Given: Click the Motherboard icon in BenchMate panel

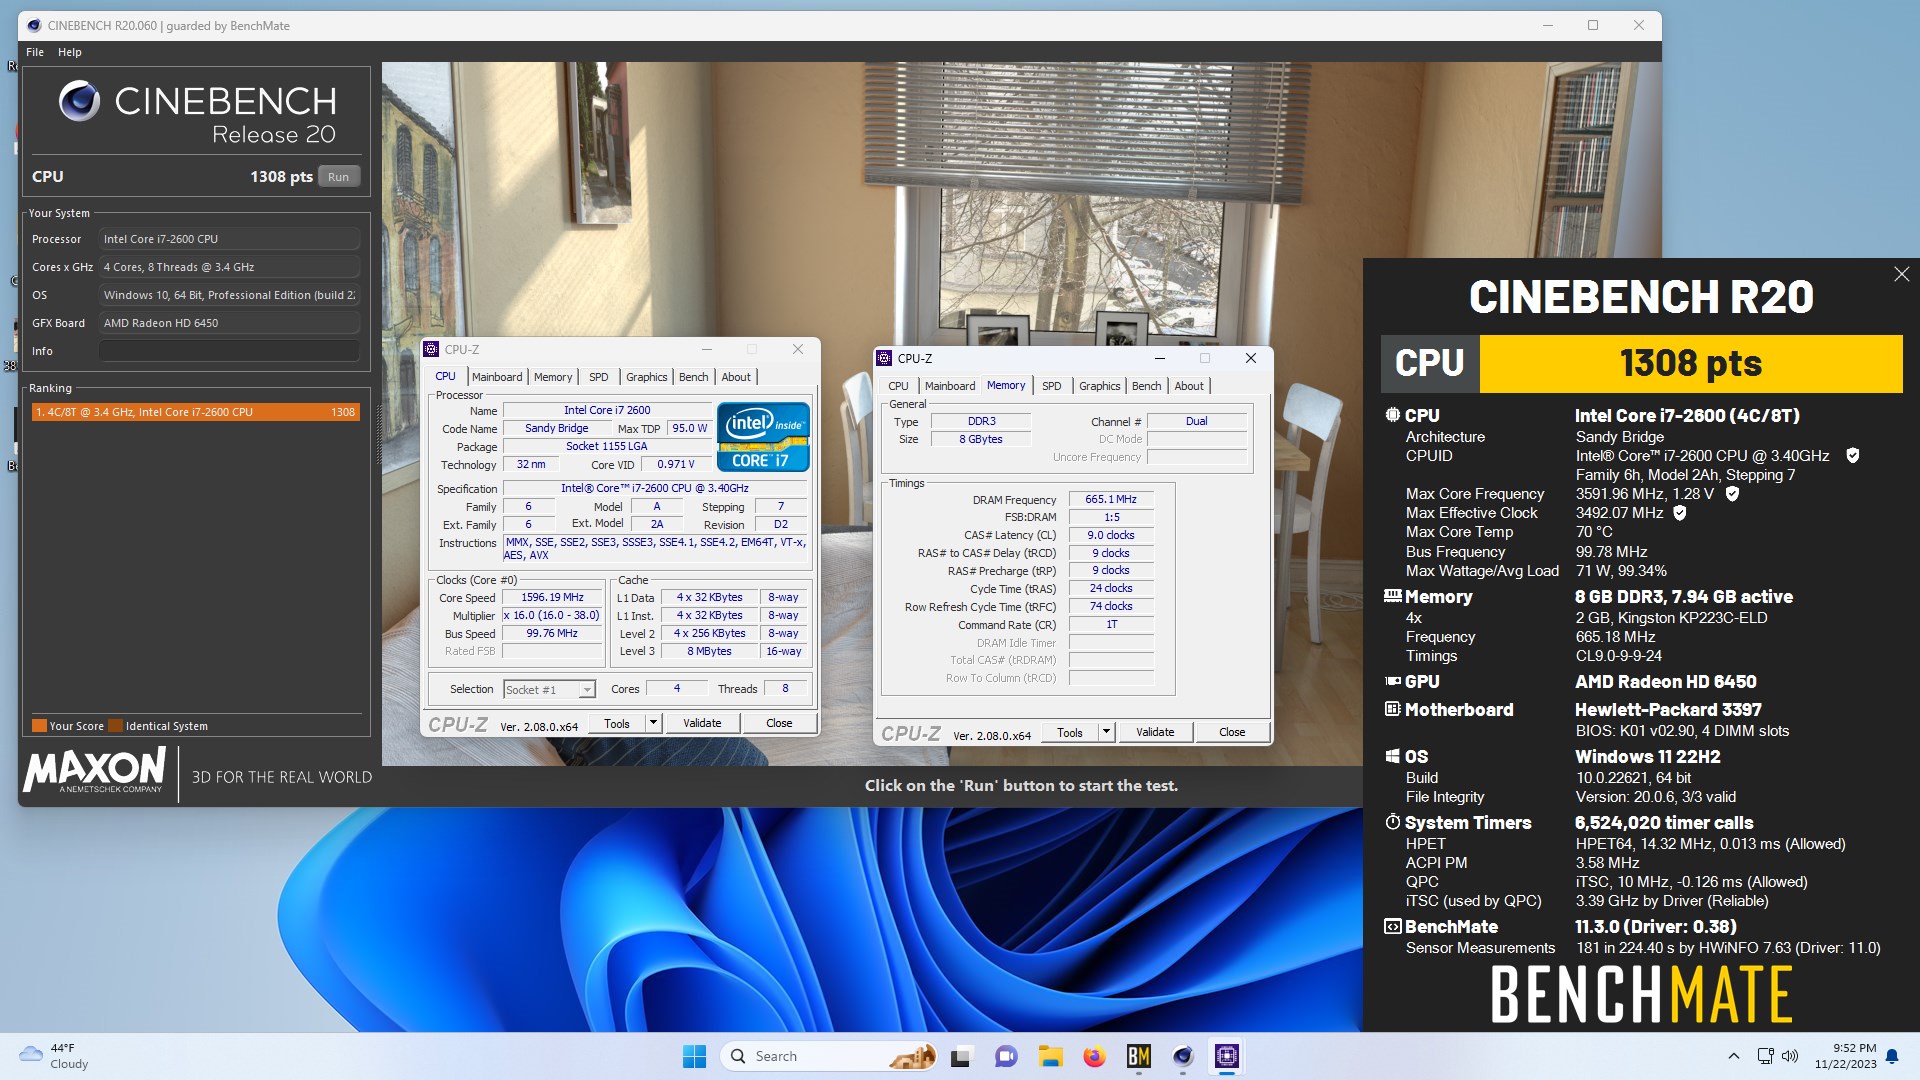Looking at the screenshot, I should 1392,709.
